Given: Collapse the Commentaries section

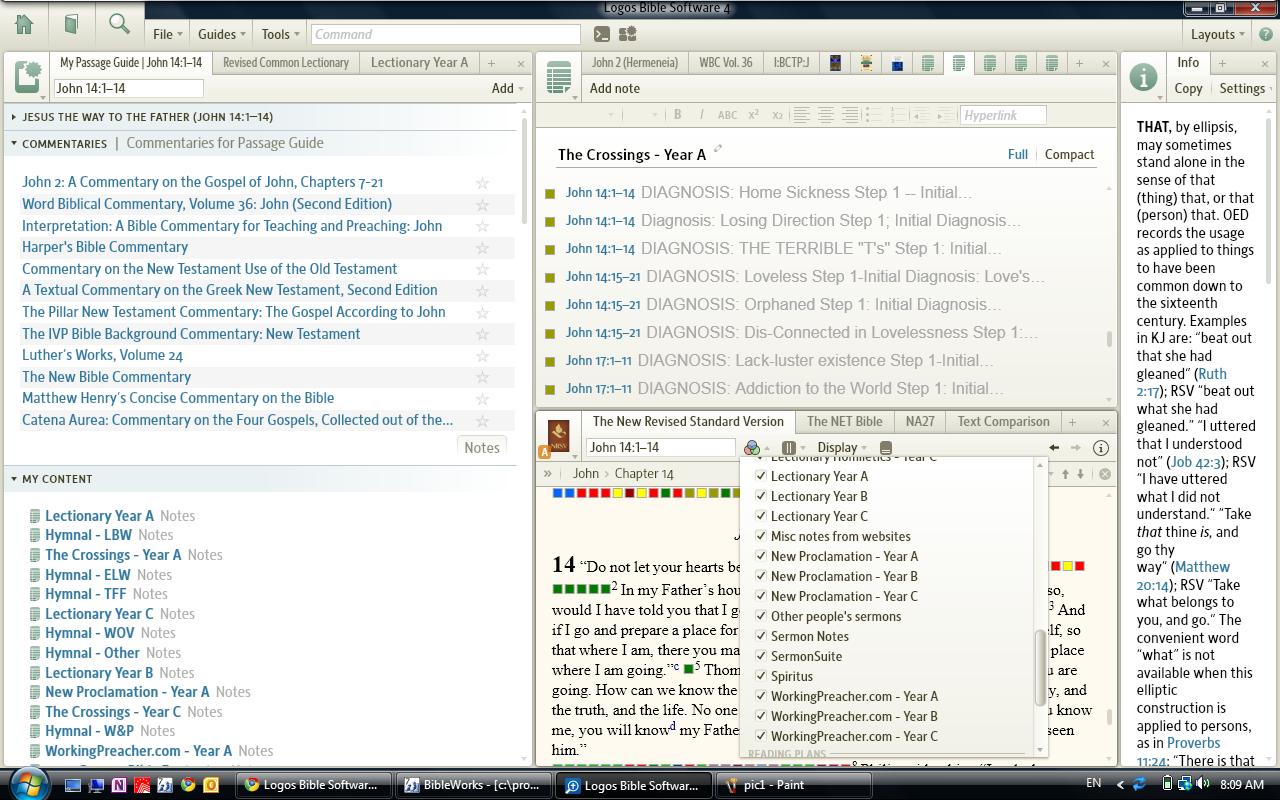Looking at the screenshot, I should [x=14, y=144].
